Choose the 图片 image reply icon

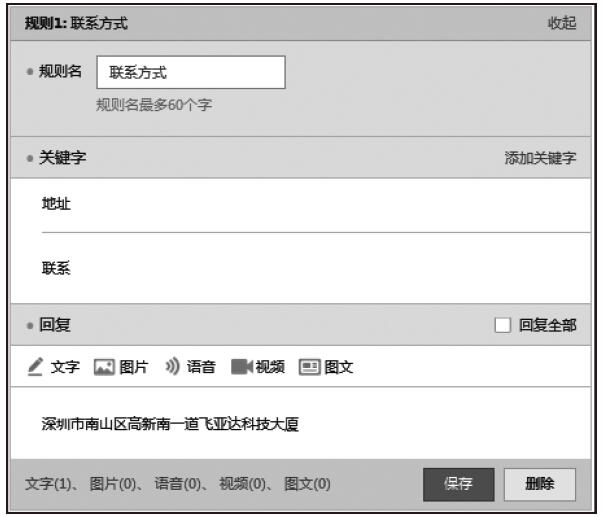coord(104,367)
